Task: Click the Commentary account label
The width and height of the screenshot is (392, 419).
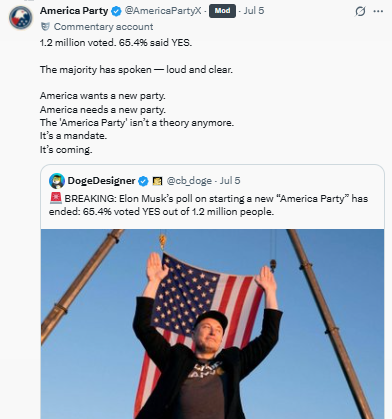Action: (103, 27)
